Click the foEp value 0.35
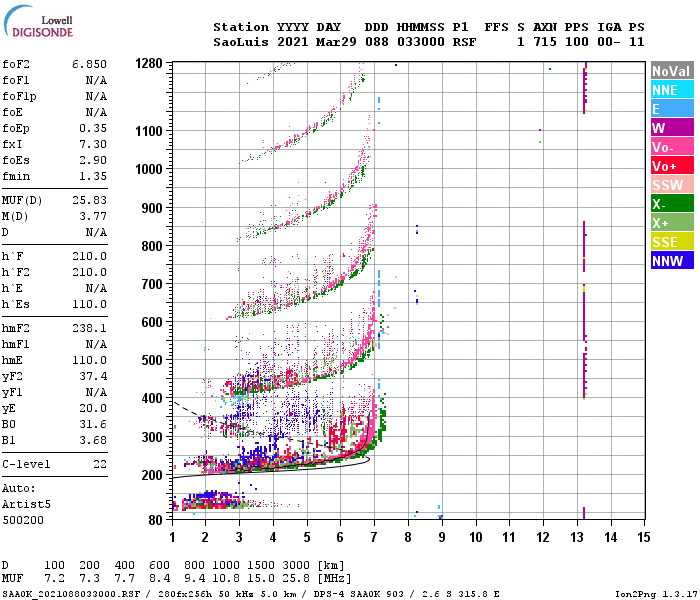700x600 pixels. pos(93,128)
